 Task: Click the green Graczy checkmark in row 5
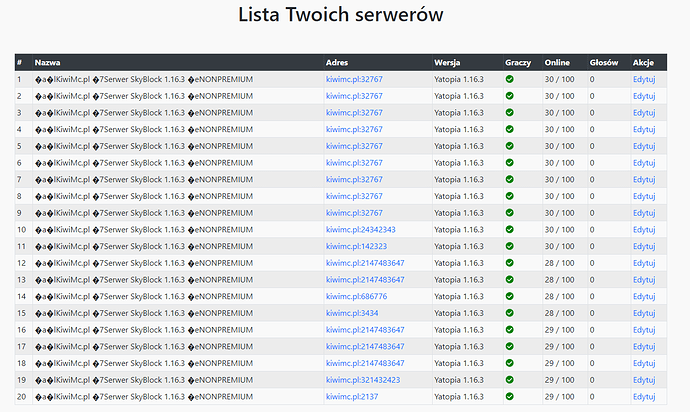510,146
